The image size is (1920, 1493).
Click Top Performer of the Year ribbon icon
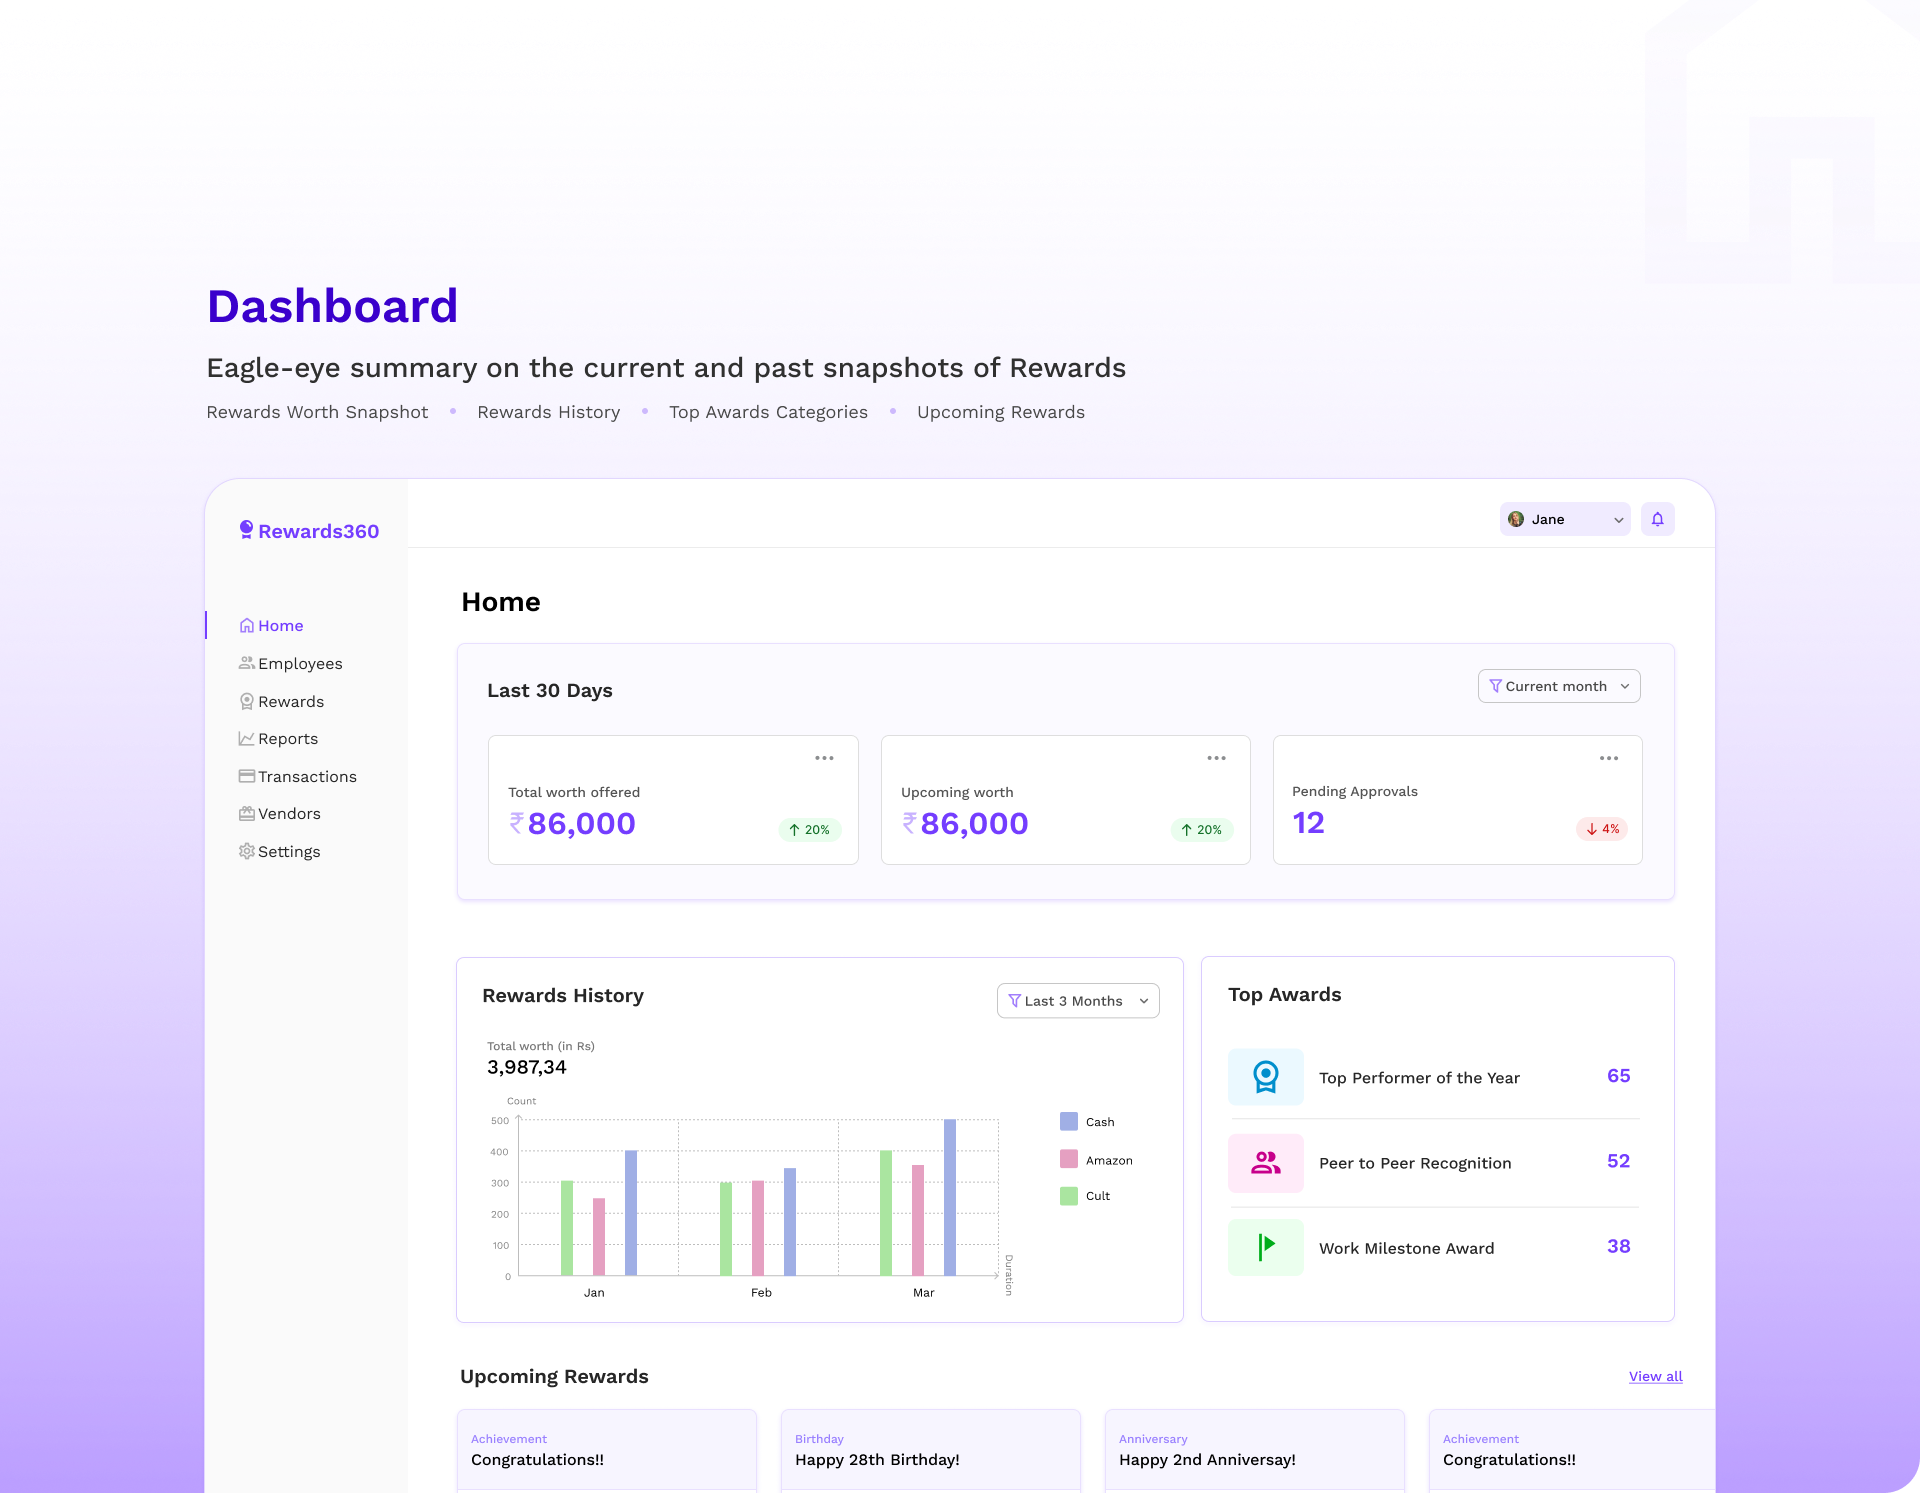(x=1265, y=1077)
